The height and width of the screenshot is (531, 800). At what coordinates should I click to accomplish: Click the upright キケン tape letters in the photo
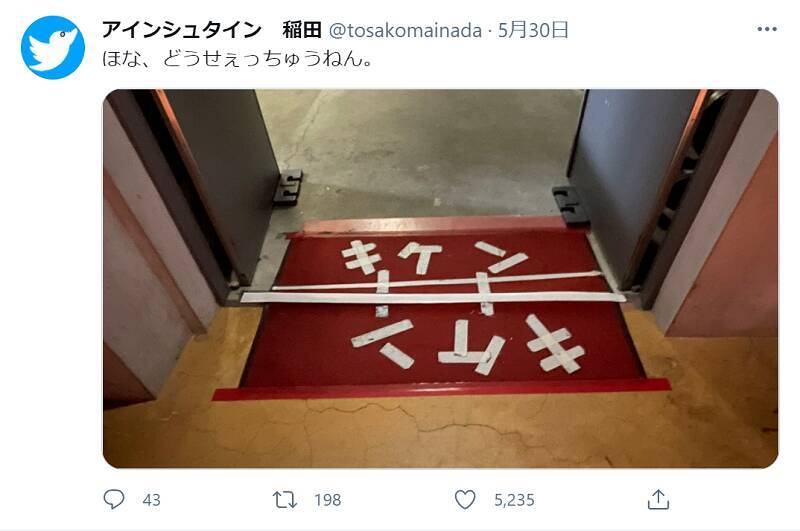pos(433,257)
